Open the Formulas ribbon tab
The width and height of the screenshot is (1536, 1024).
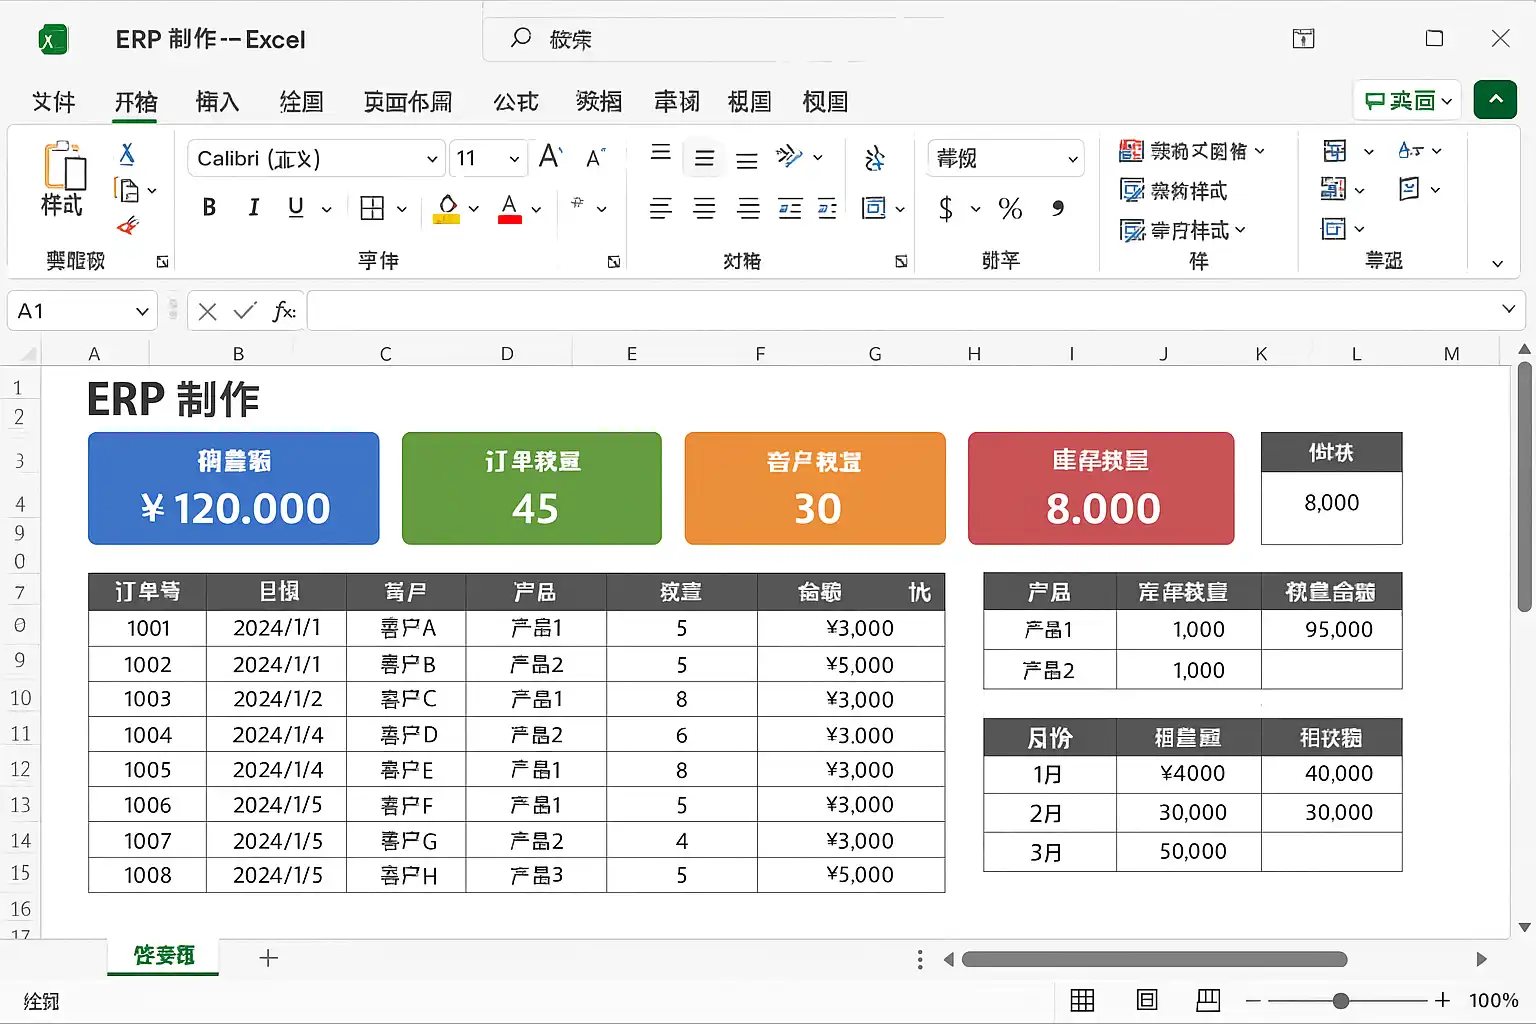tap(516, 102)
